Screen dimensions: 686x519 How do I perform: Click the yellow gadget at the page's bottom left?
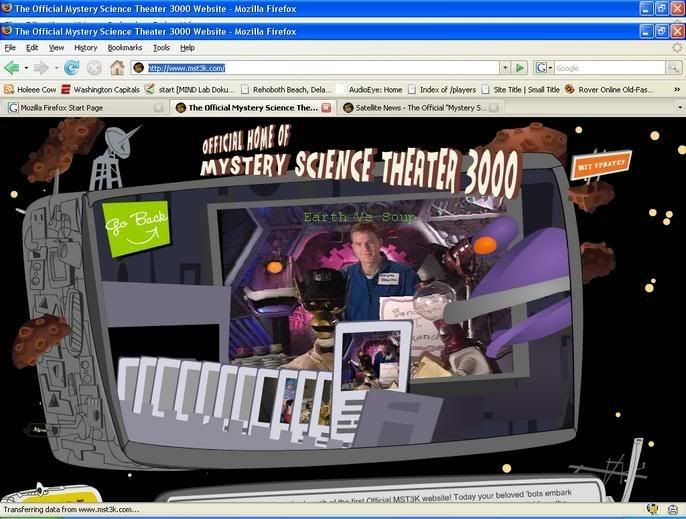click(x=52, y=493)
